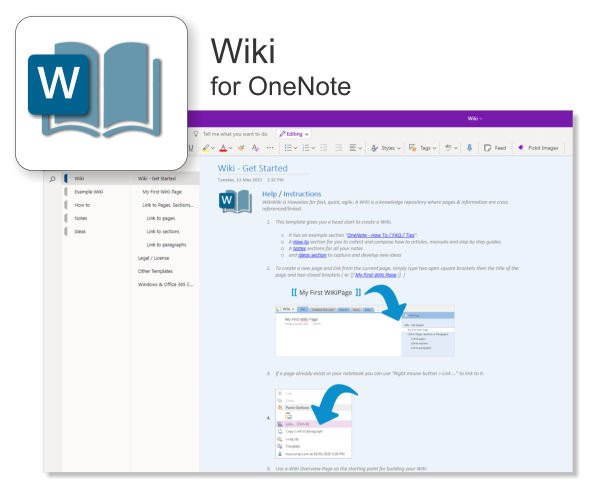
Task: Click the decrease indent icon
Action: (x=323, y=148)
